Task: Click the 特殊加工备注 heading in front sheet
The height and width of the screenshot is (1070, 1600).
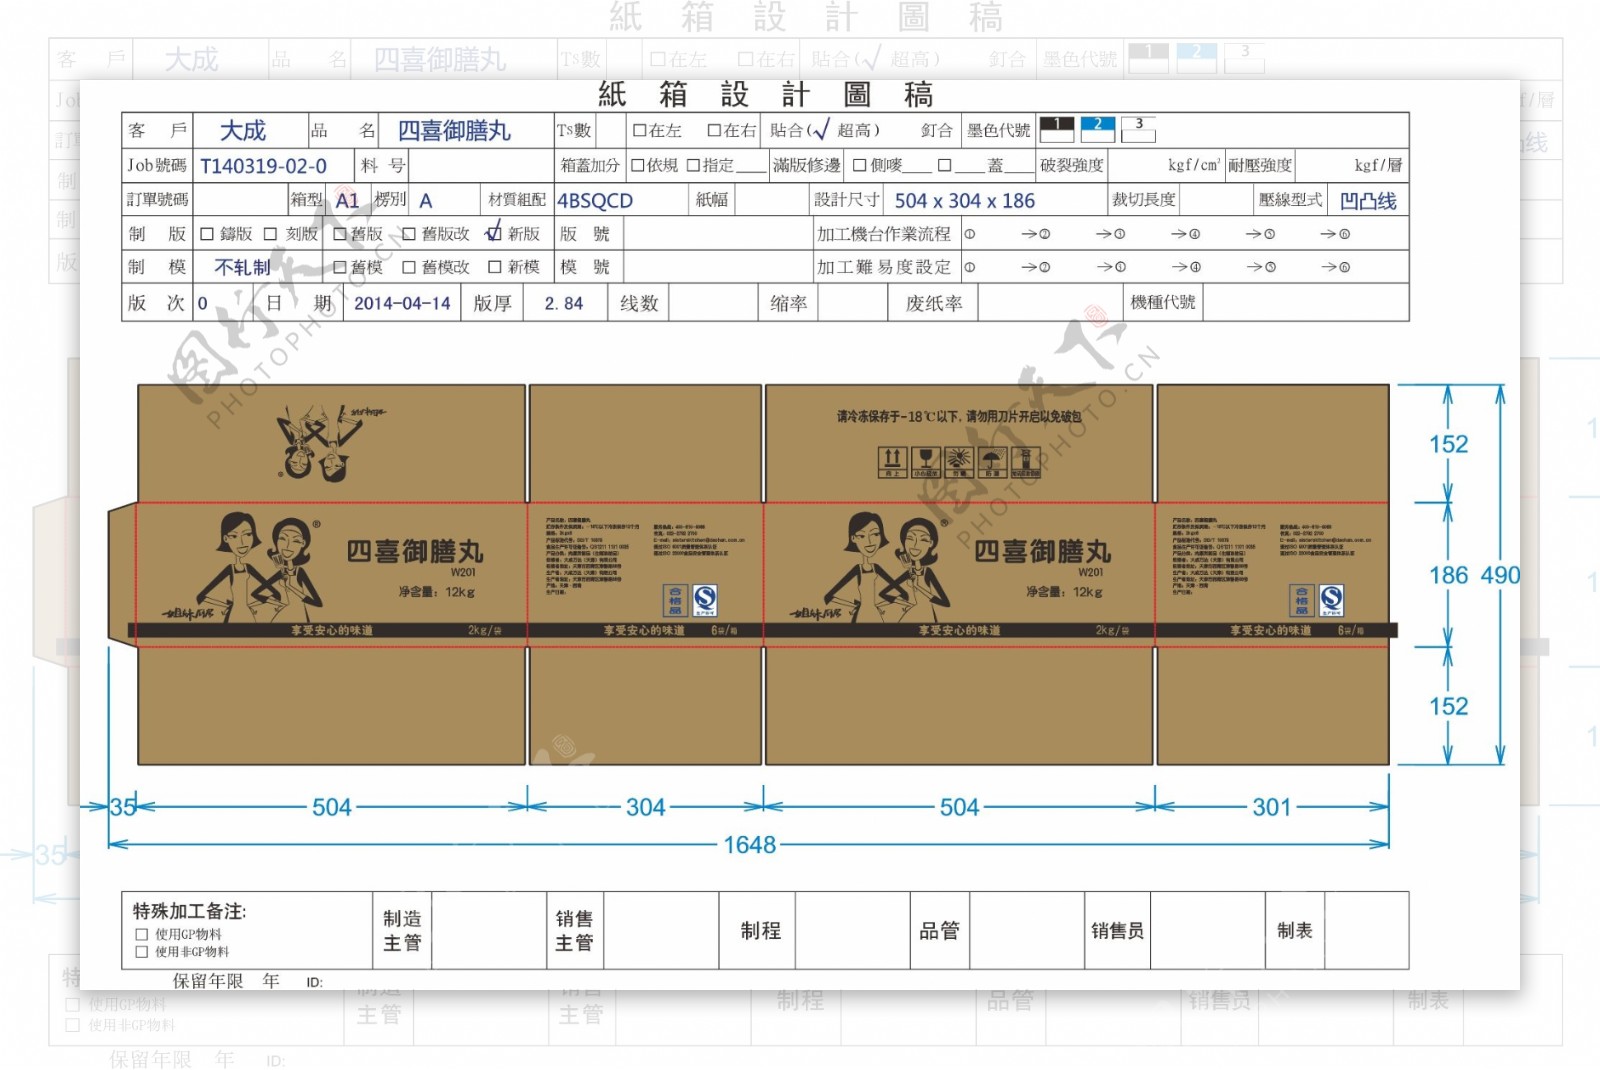Action: pos(190,911)
